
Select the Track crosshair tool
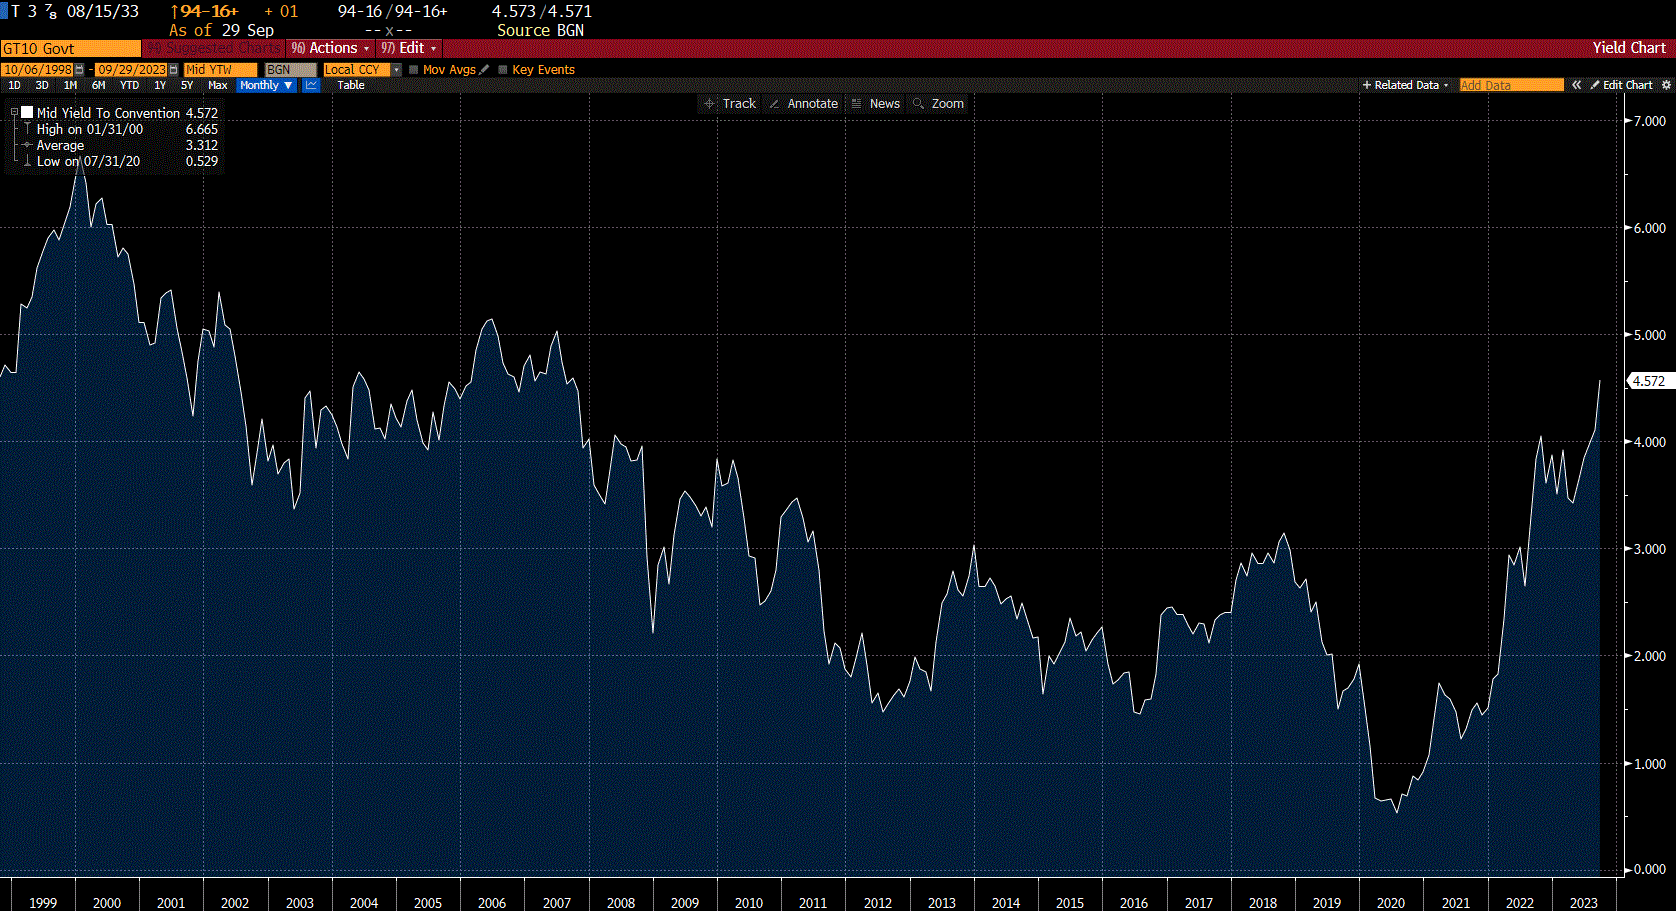click(x=729, y=103)
